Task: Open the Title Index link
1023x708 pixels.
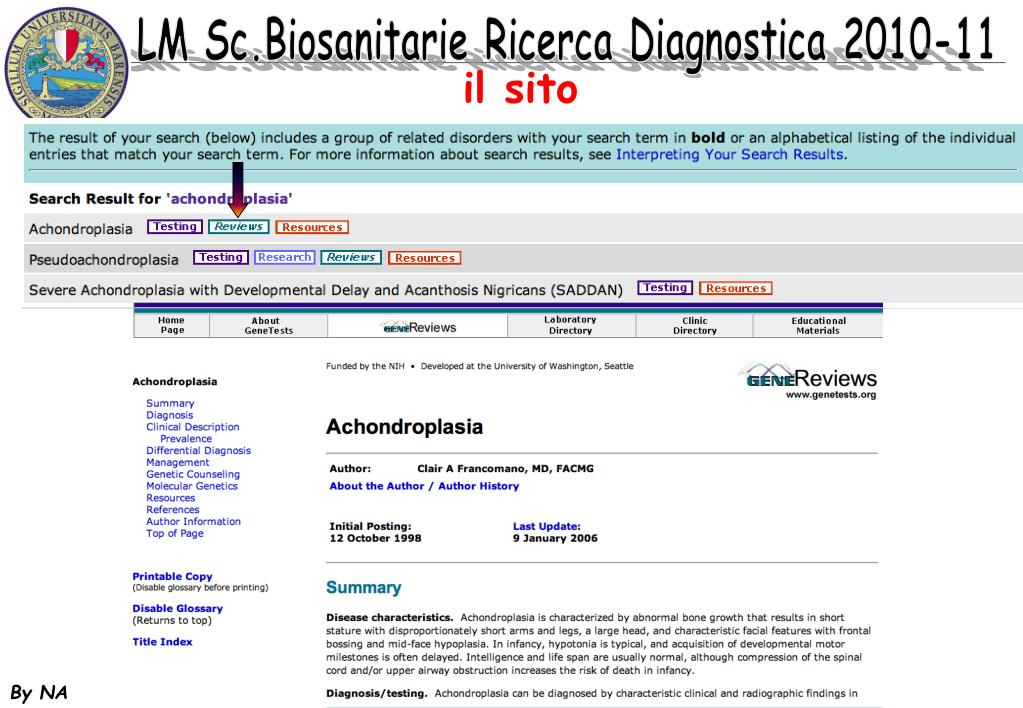Action: 162,641
